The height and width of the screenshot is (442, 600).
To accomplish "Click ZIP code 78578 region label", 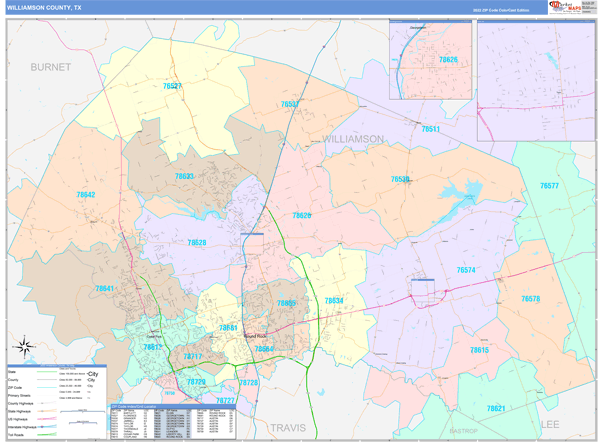I will [530, 298].
